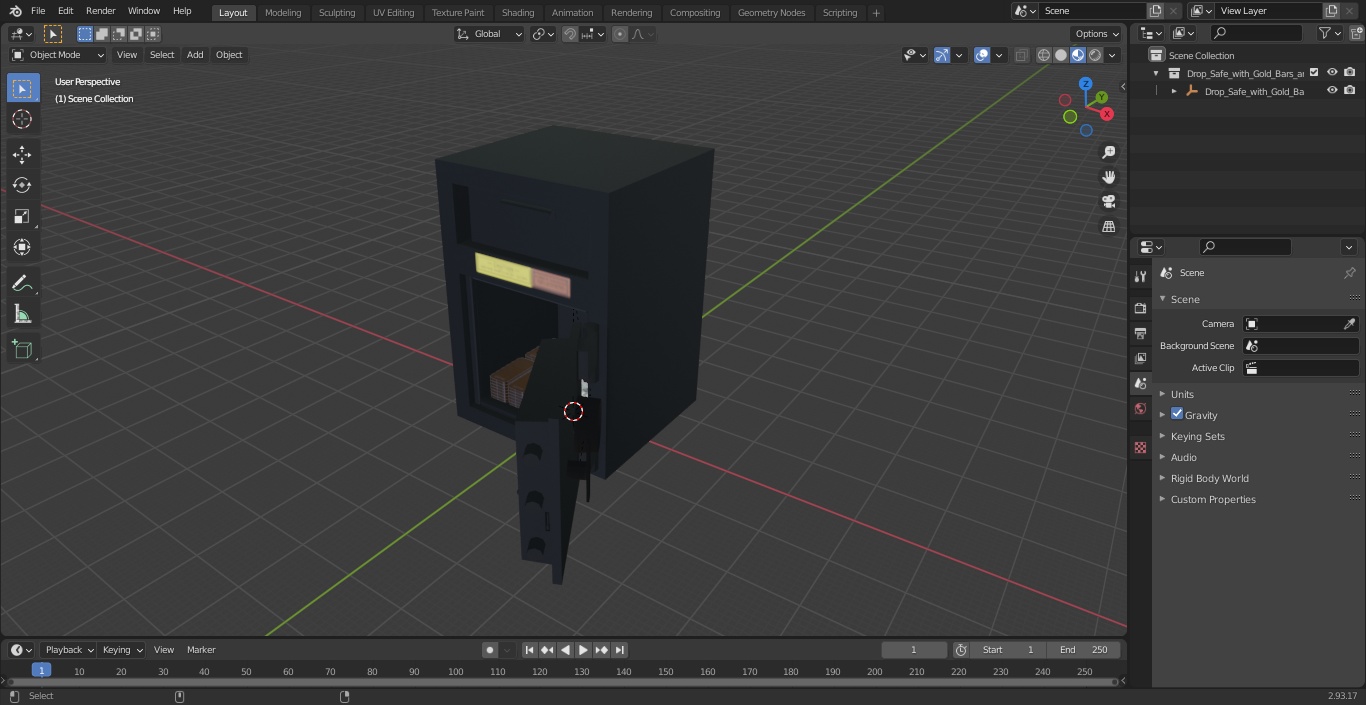Open the timeline Marker menu
This screenshot has width=1366, height=705.
[x=201, y=650]
